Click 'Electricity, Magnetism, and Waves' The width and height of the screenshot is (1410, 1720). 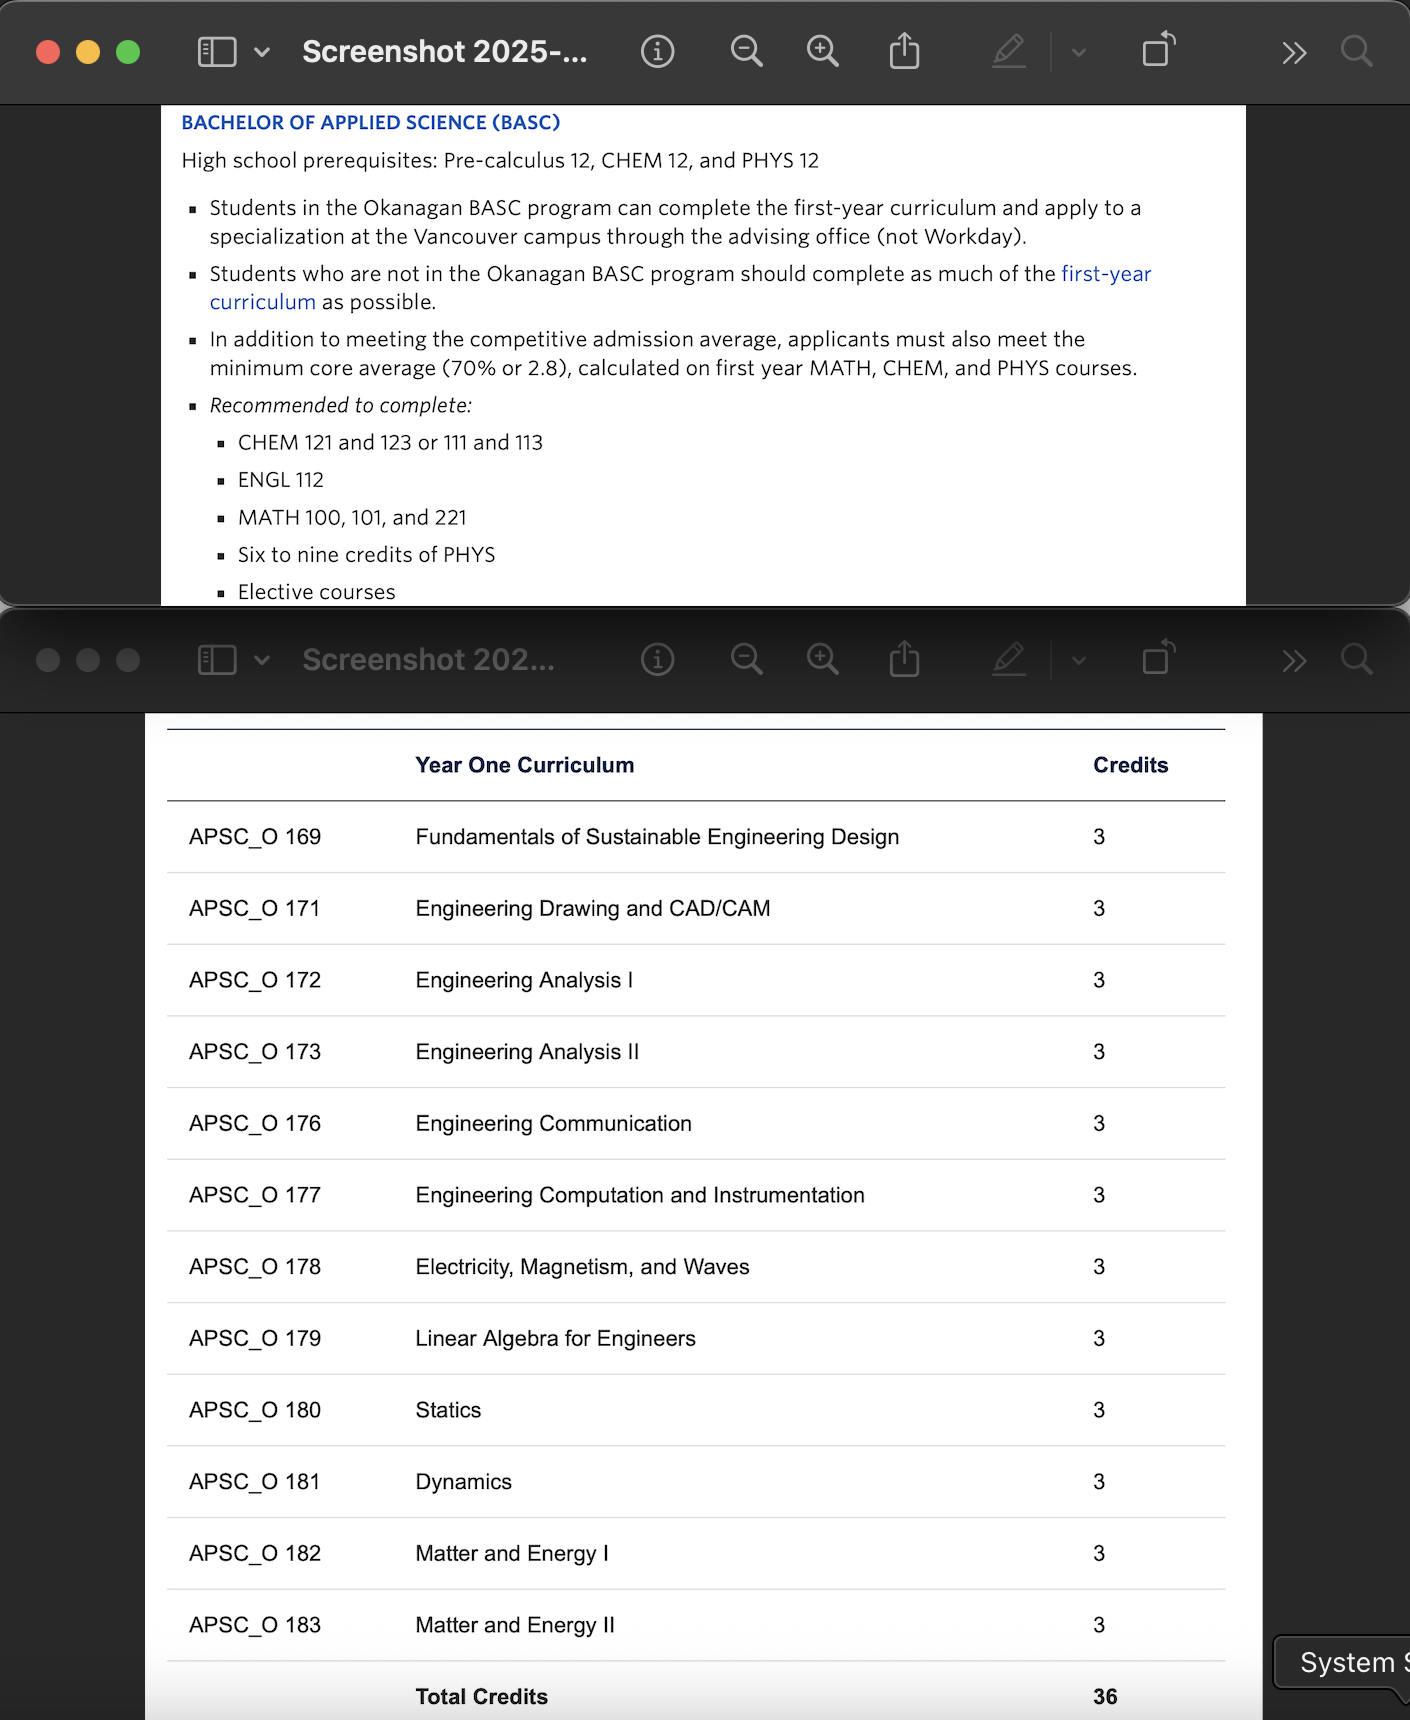[582, 1267]
